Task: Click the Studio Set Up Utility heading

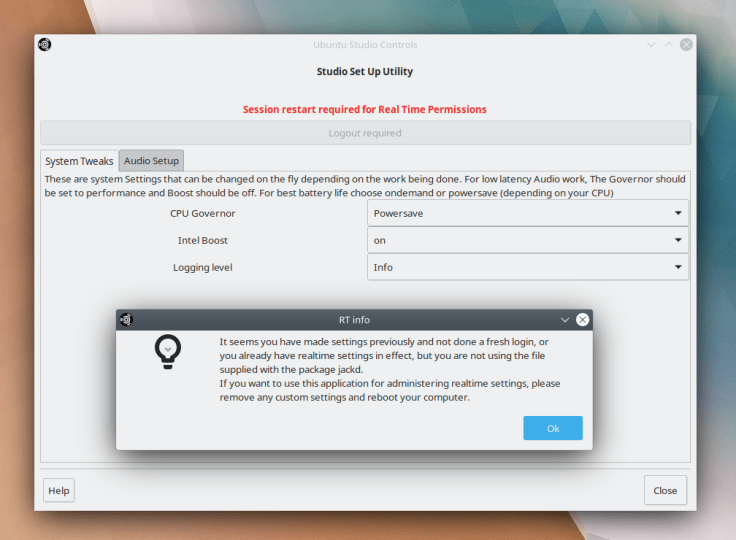Action: [365, 72]
